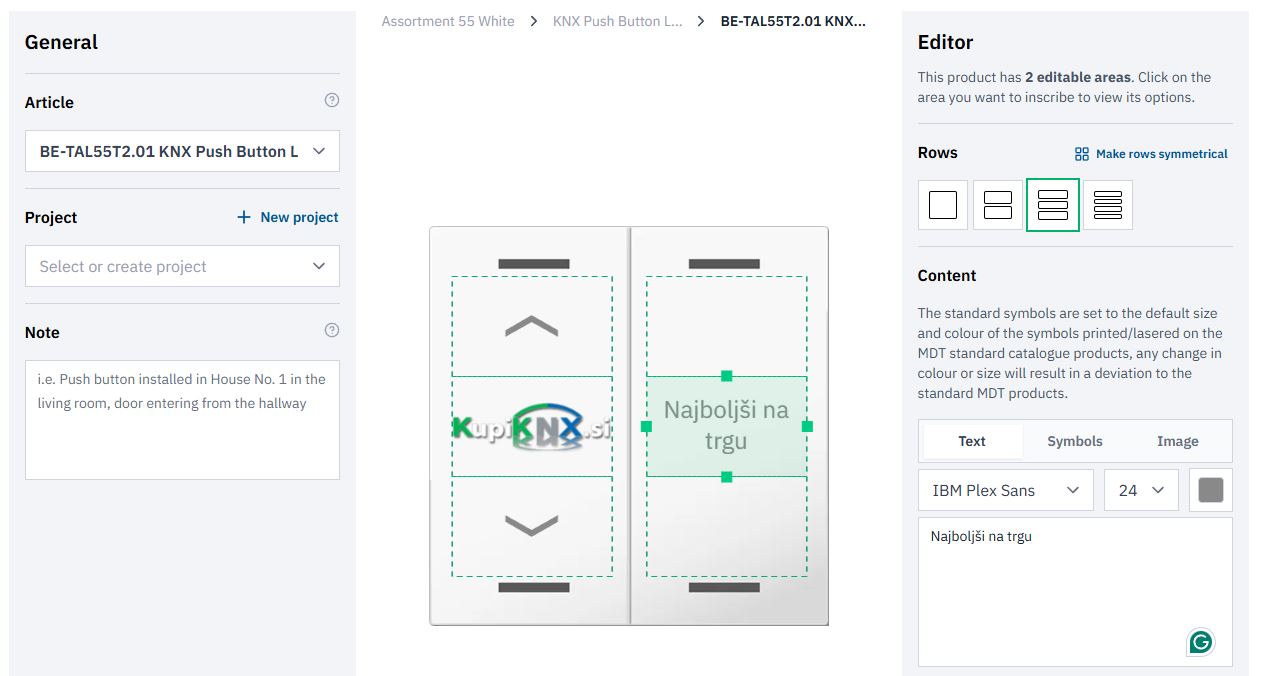Viewport: 1263px width, 676px height.
Task: Switch to the Symbols tab
Action: (1075, 441)
